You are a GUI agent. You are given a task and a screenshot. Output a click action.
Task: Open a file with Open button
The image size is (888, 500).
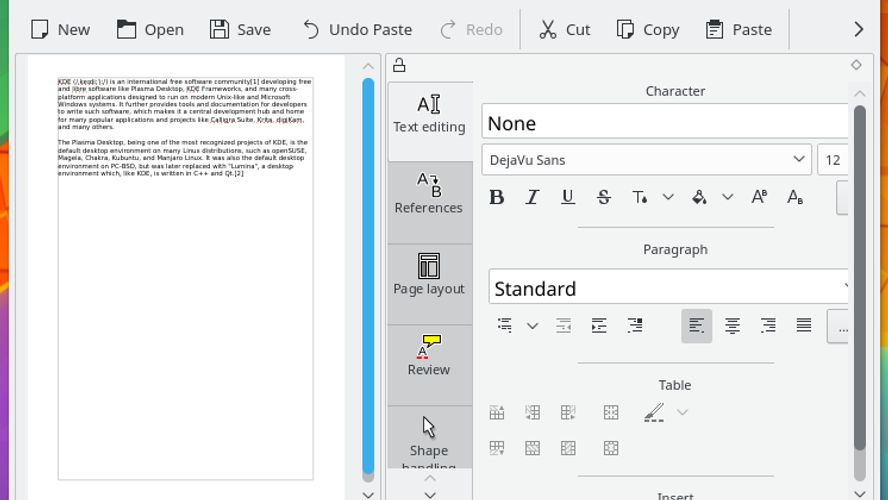coord(150,29)
